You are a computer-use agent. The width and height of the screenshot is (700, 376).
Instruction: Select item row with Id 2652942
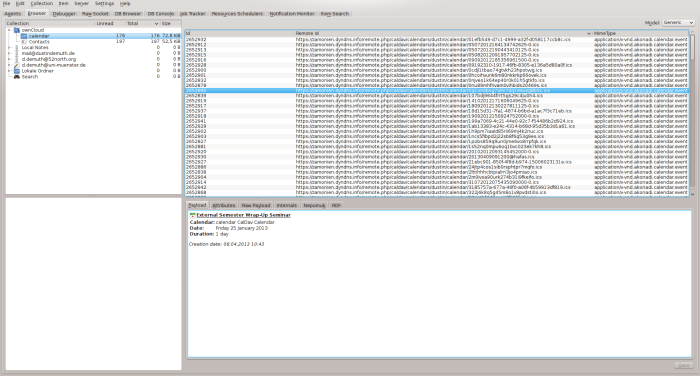(x=437, y=187)
